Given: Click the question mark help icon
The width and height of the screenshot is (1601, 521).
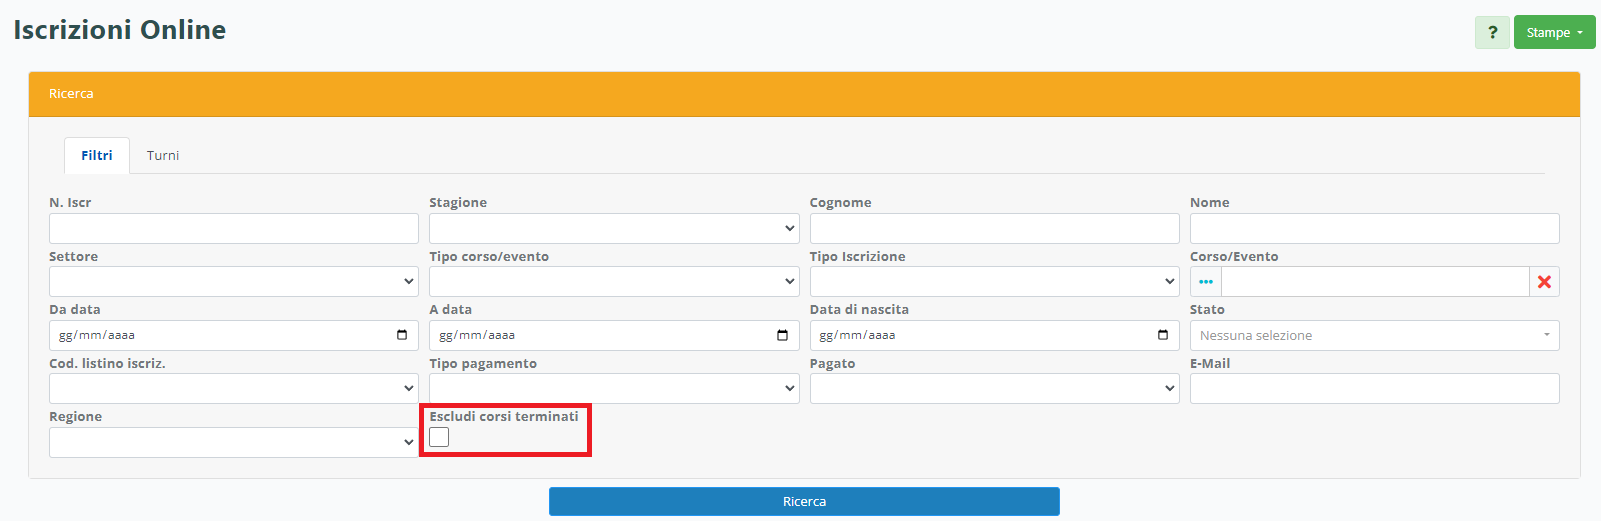Looking at the screenshot, I should (x=1492, y=32).
